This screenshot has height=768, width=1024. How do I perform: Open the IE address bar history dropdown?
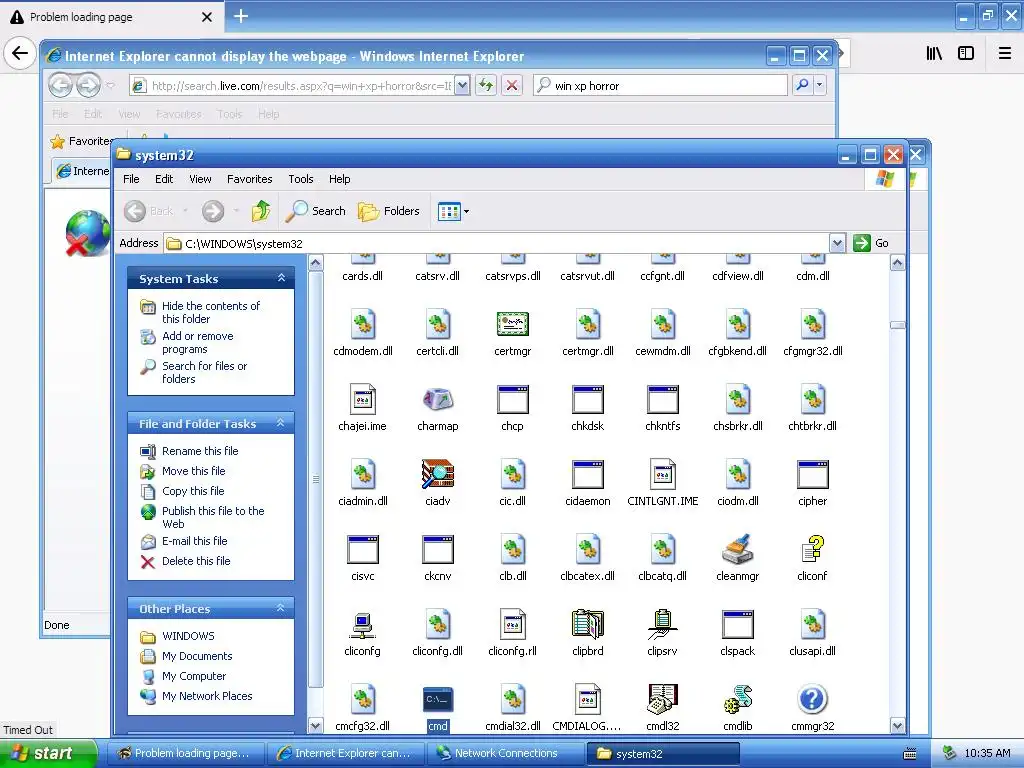tap(462, 85)
